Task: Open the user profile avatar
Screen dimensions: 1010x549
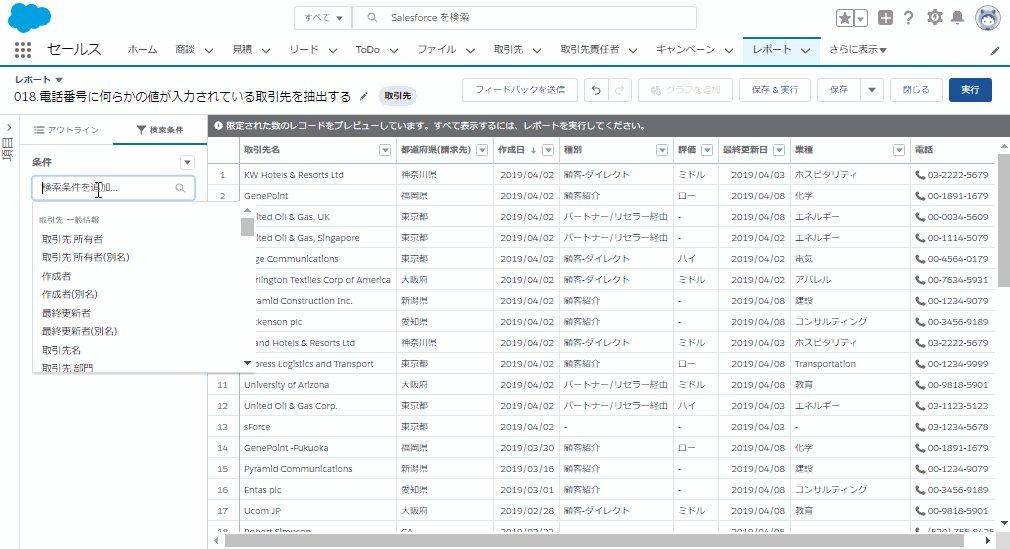Action: [x=987, y=18]
